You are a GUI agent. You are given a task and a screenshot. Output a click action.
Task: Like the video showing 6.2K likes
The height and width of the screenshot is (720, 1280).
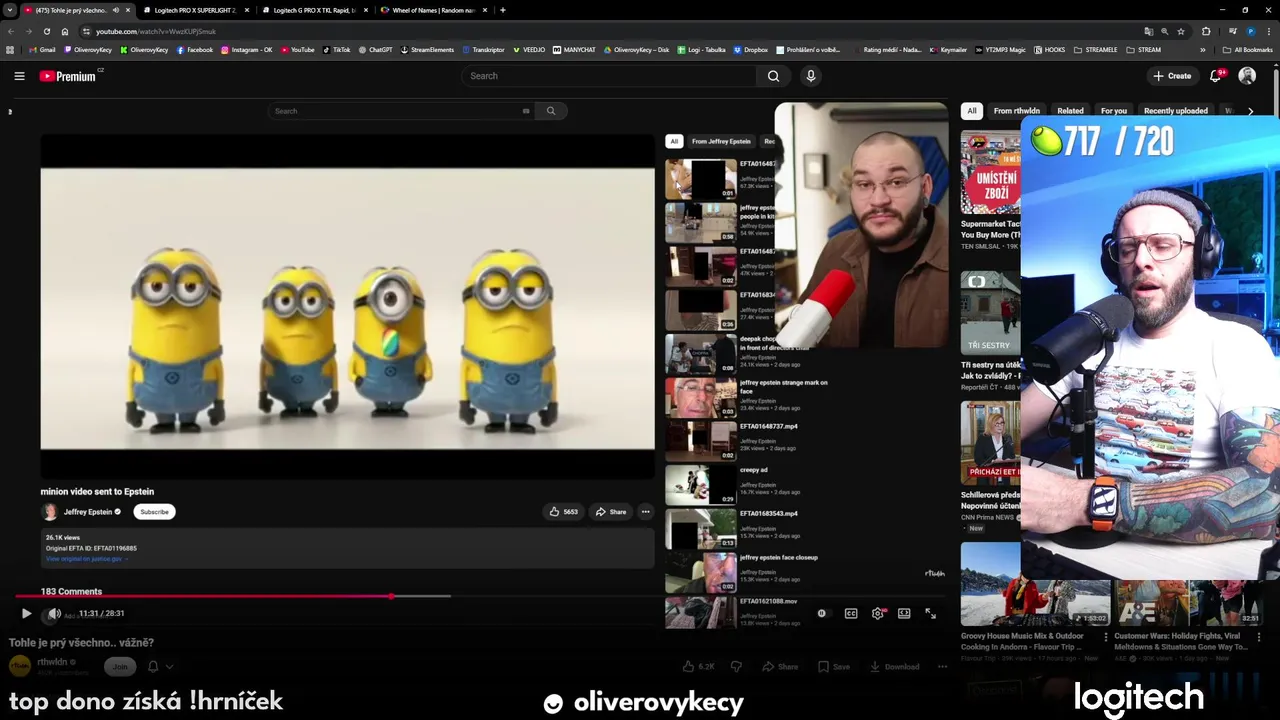699,666
